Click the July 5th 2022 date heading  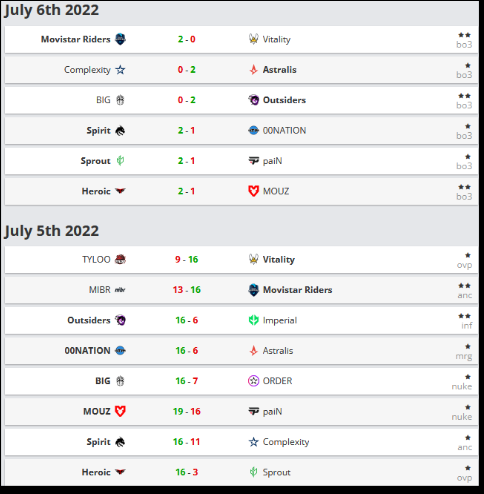coord(52,231)
